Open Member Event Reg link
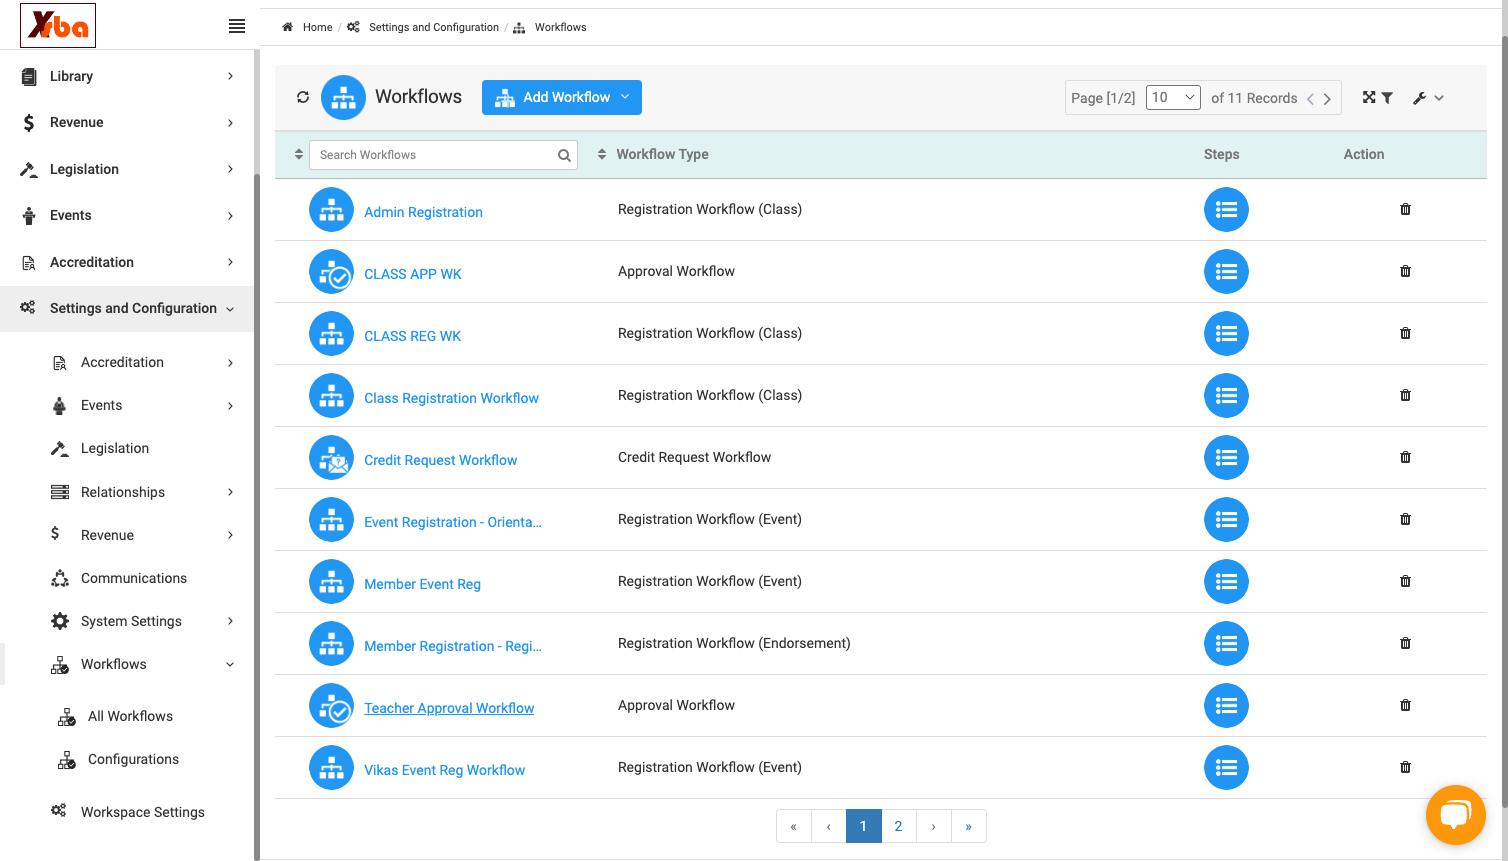The image size is (1508, 861). pyautogui.click(x=422, y=584)
